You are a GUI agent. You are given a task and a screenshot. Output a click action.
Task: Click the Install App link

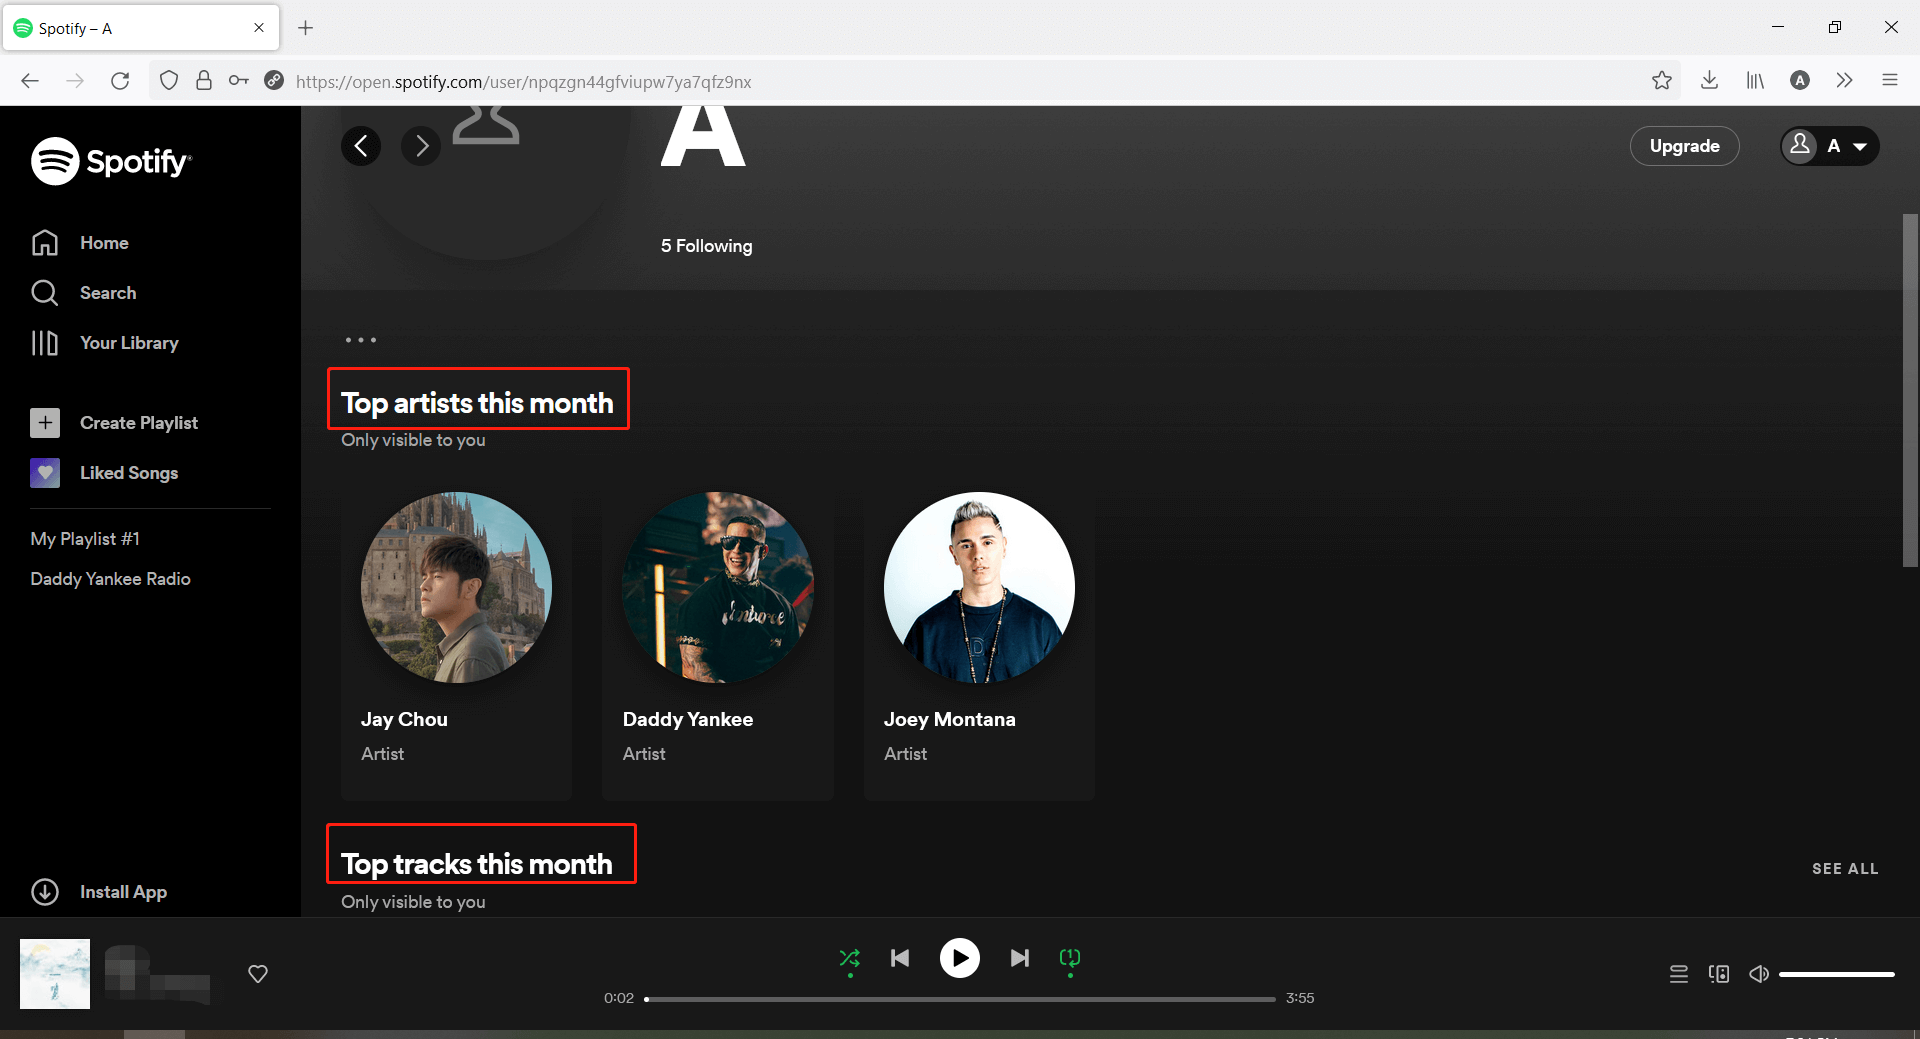click(x=123, y=892)
